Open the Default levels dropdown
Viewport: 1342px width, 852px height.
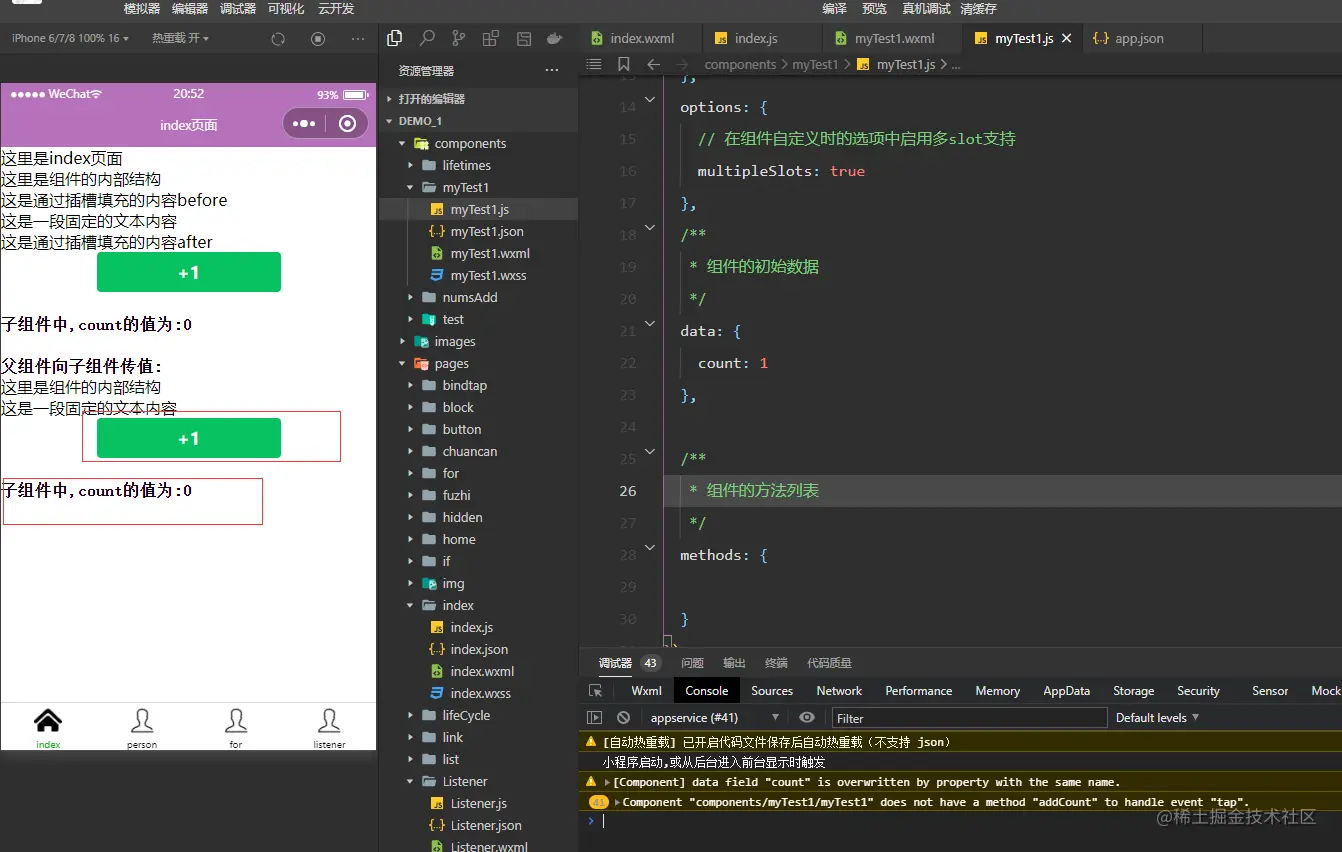(x=1157, y=718)
